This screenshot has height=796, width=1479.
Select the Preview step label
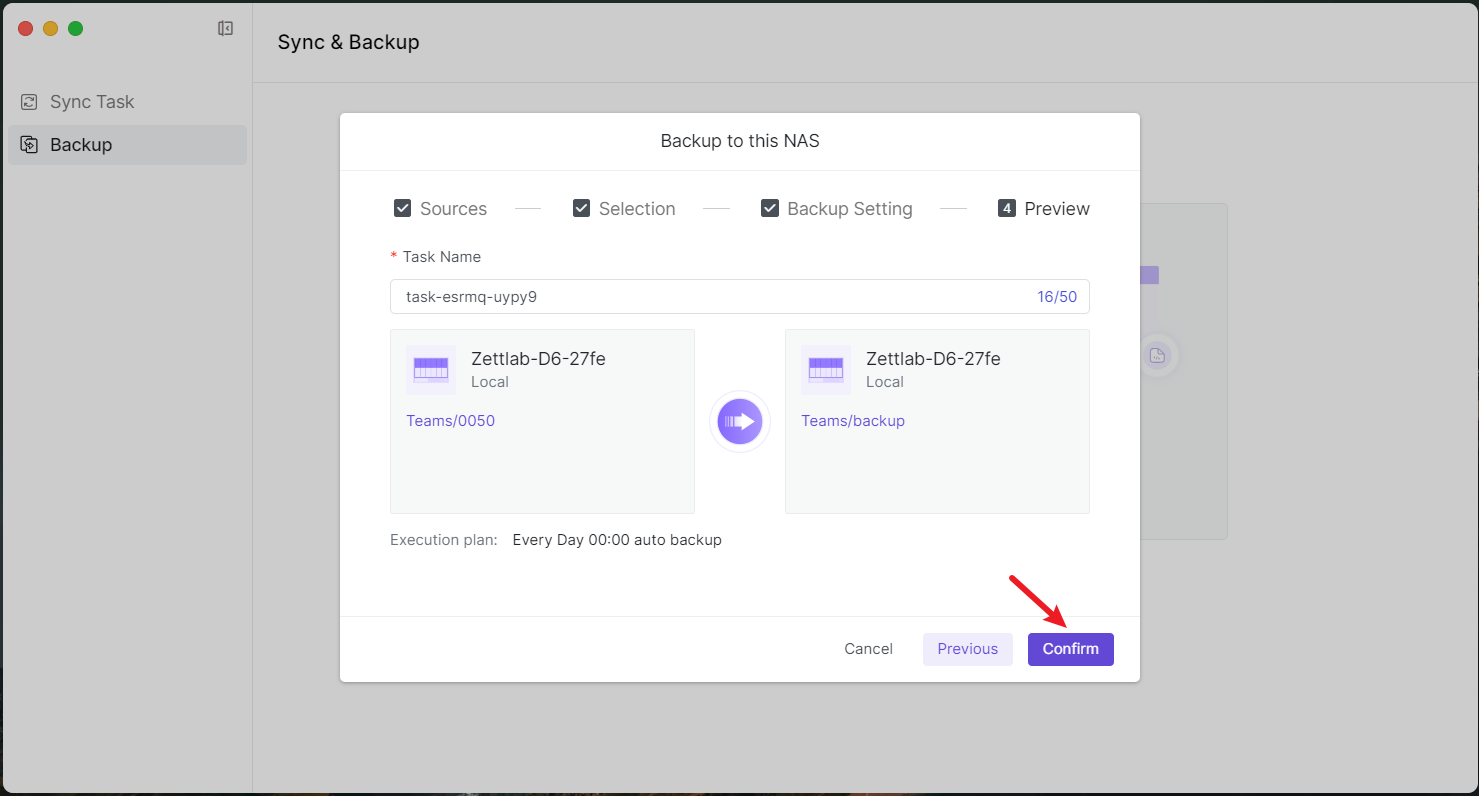(1057, 209)
